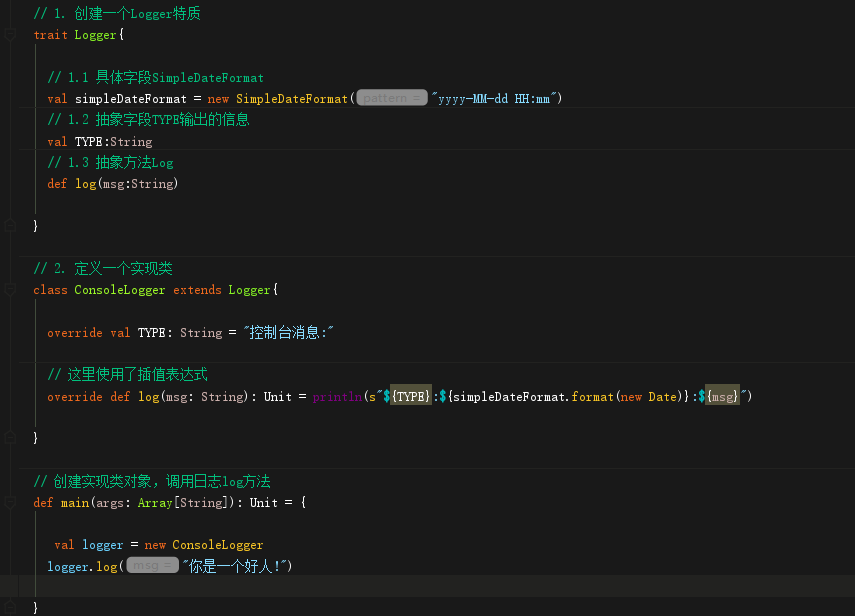Click the 'extends' keyword
This screenshot has width=855, height=616.
click(197, 289)
